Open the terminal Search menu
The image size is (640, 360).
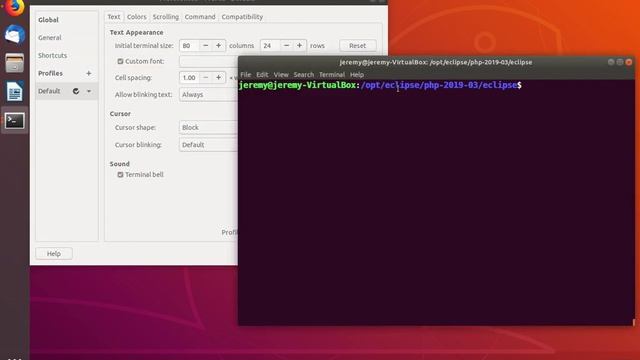pyautogui.click(x=304, y=75)
